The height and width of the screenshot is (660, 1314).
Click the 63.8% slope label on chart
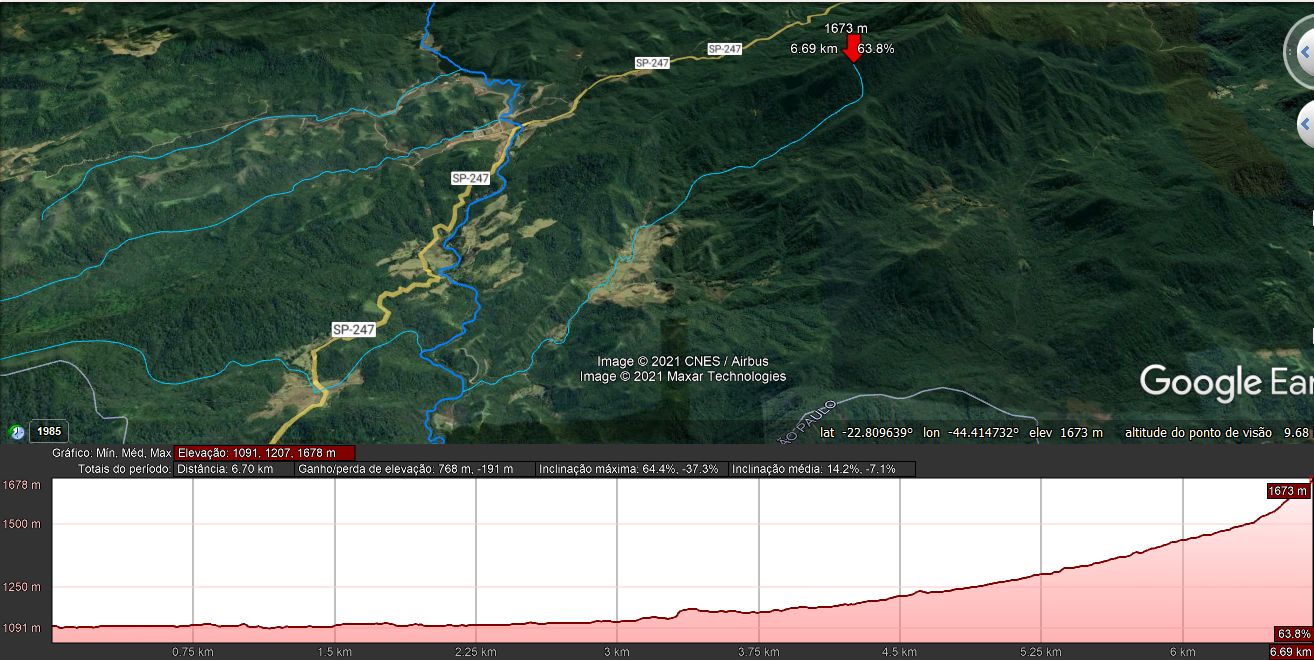pyautogui.click(x=1293, y=634)
